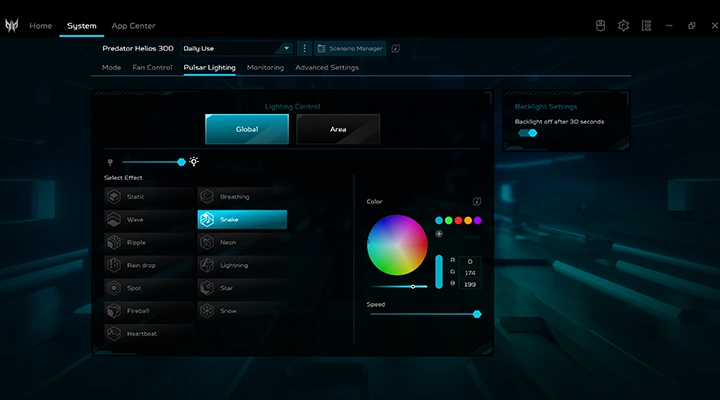This screenshot has width=720, height=400.
Task: Open settings gear icon in title bar
Action: click(x=623, y=25)
